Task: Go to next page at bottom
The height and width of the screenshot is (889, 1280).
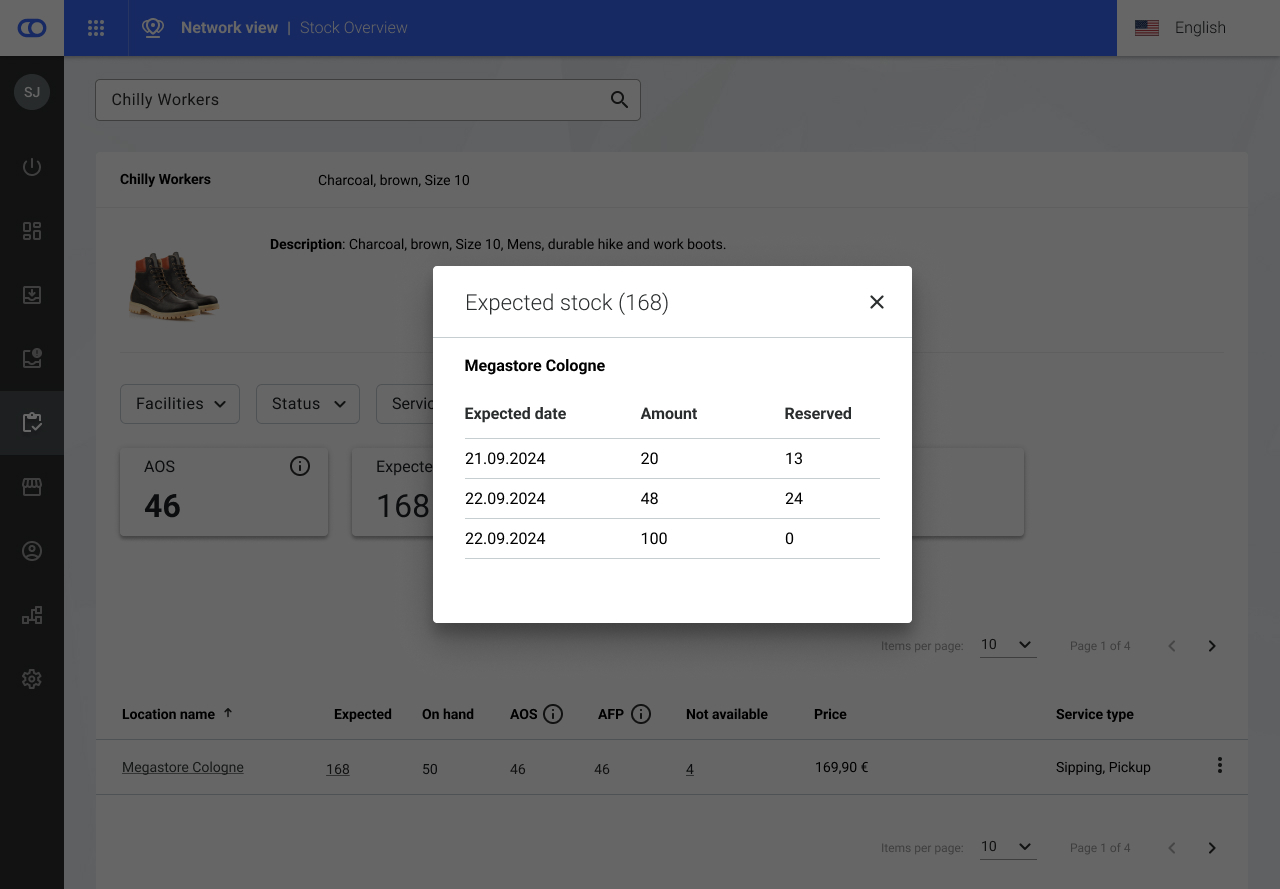Action: tap(1212, 848)
